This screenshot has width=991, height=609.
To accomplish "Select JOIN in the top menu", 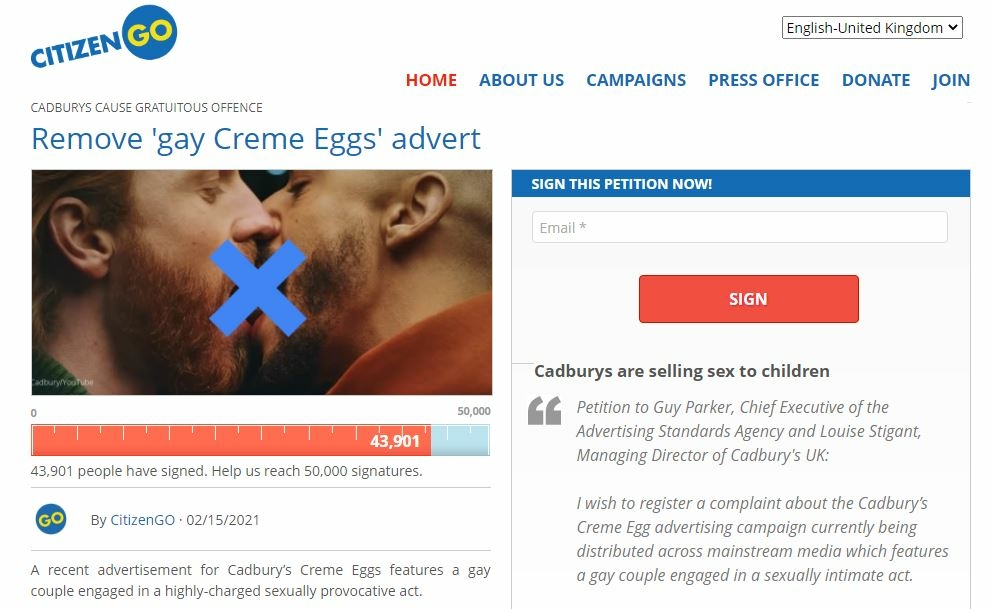I will (x=950, y=80).
